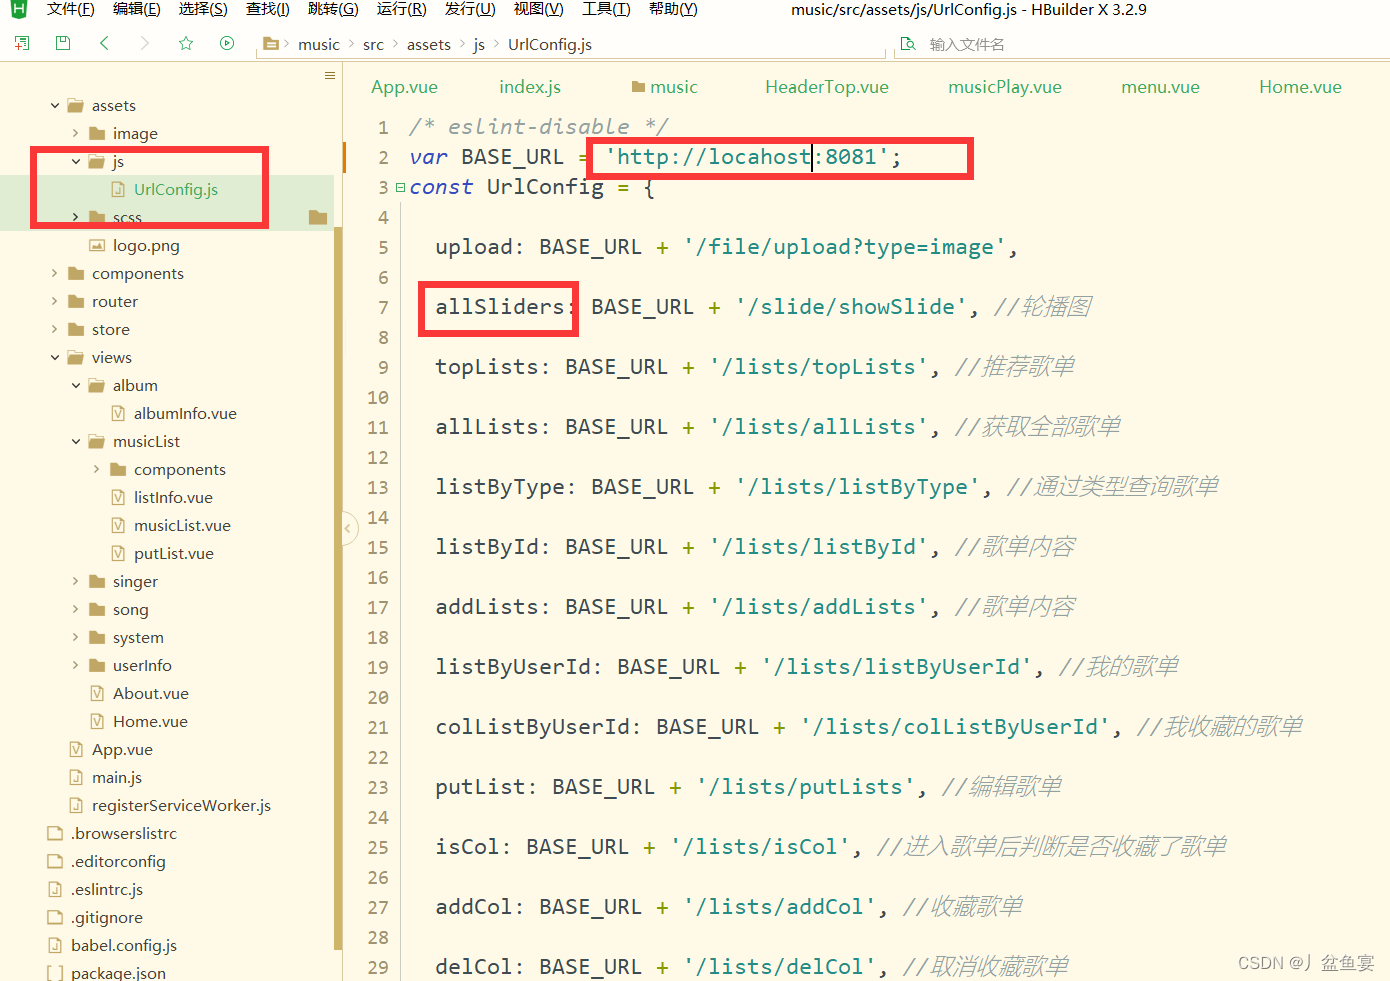This screenshot has width=1390, height=981.
Task: Switch to the musicPlay.vue tab
Action: (1004, 87)
